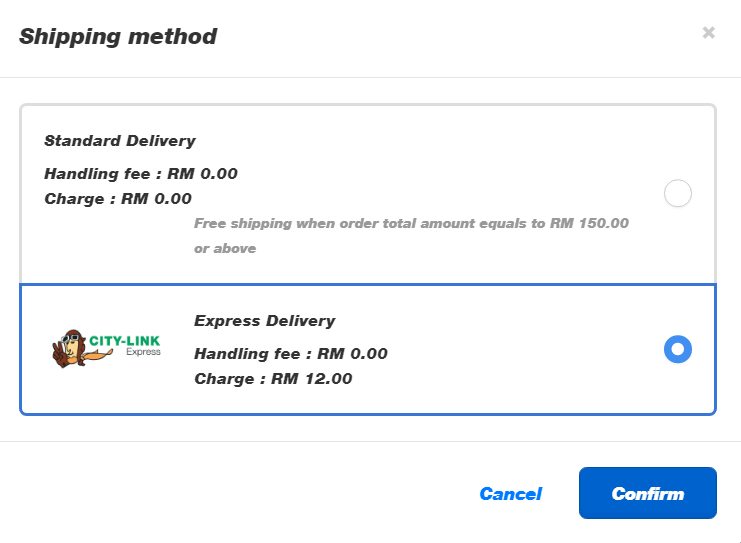Click the small Express word under CITY-LINK

pos(143,352)
